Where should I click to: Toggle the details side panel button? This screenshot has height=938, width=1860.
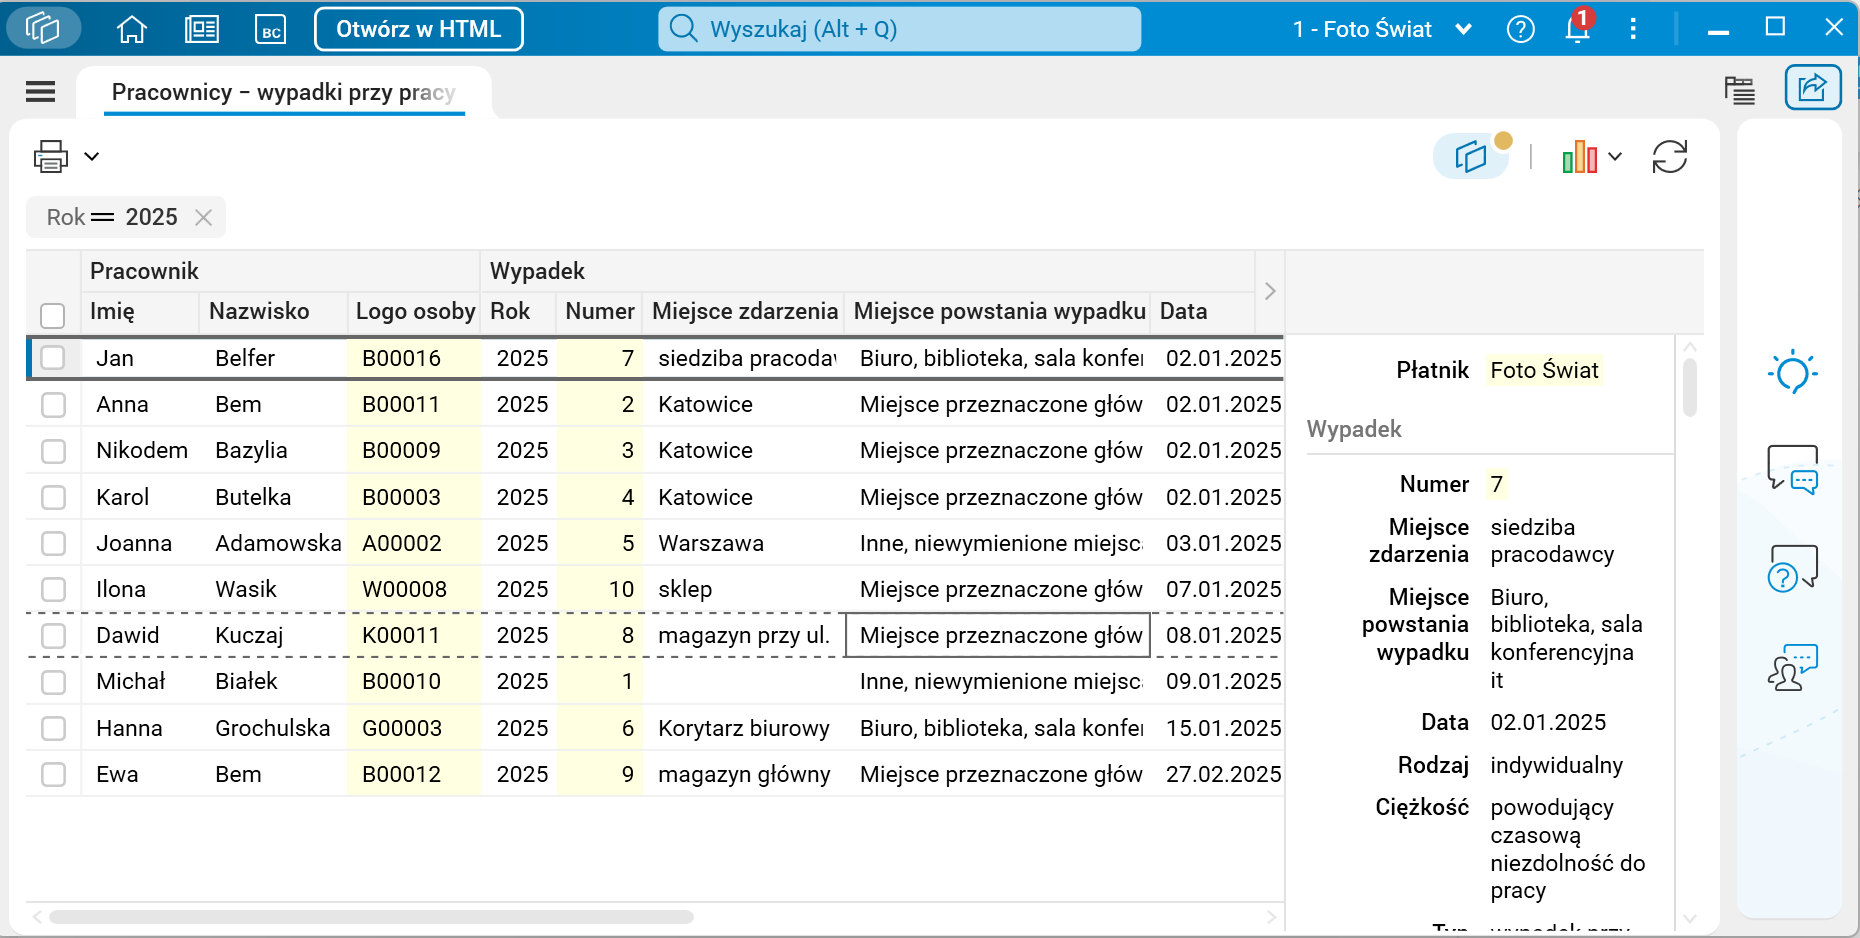[1471, 156]
